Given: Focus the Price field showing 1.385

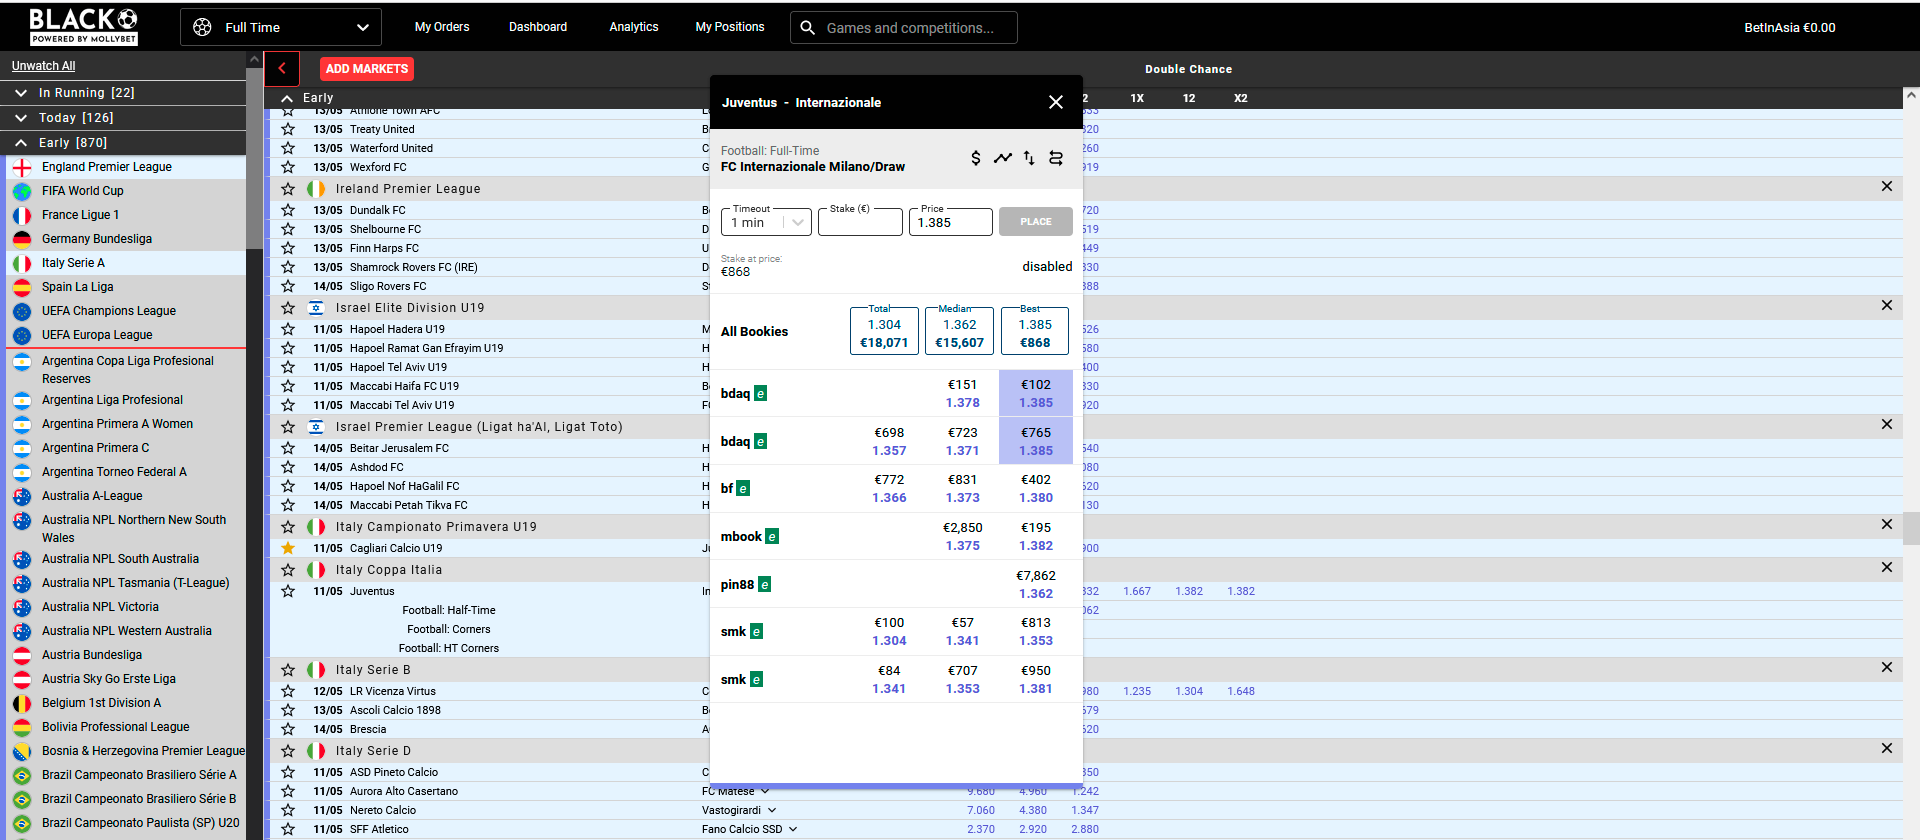Looking at the screenshot, I should pyautogui.click(x=951, y=222).
